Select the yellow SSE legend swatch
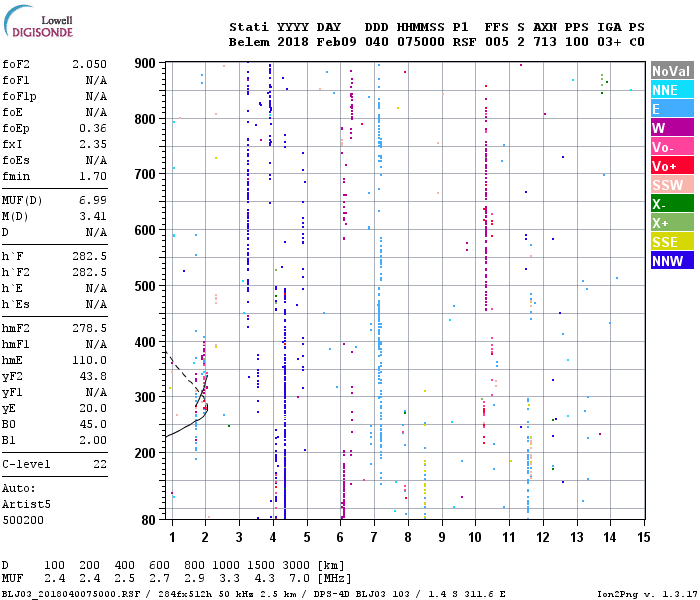 click(672, 242)
